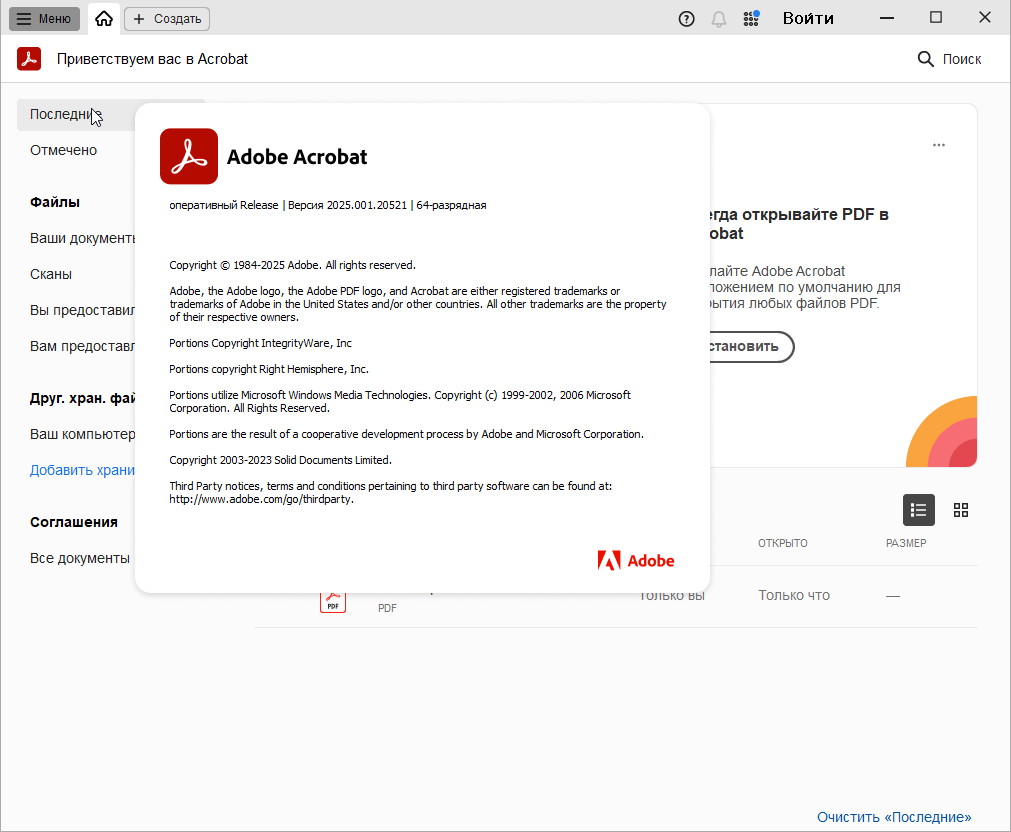
Task: Open the Меню hamburger button
Action: (x=44, y=19)
